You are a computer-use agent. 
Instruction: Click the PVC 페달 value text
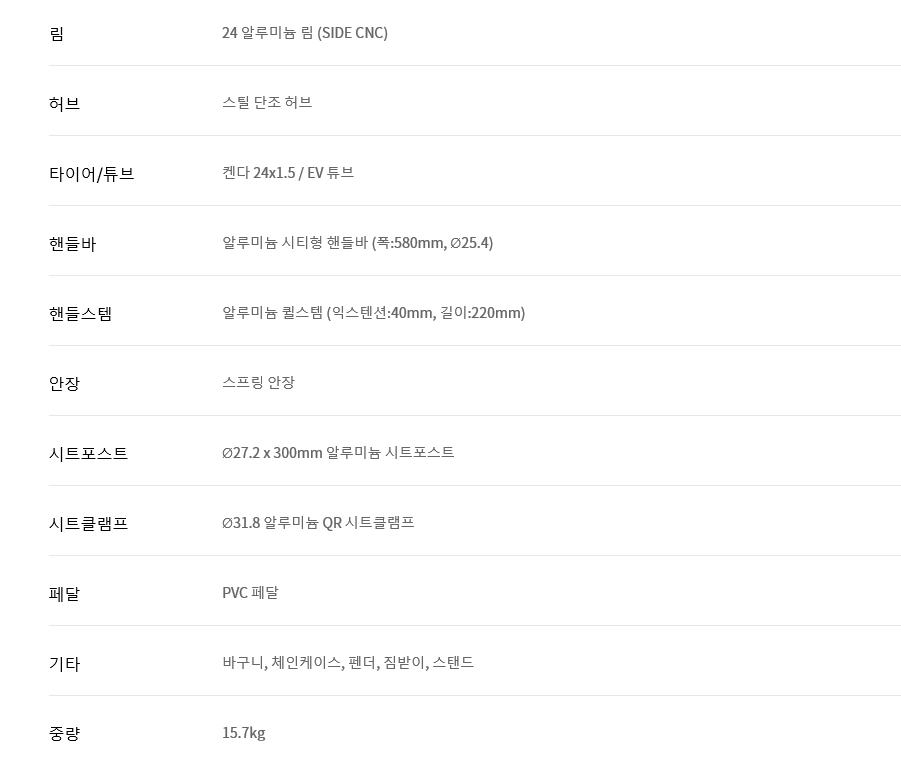250,592
